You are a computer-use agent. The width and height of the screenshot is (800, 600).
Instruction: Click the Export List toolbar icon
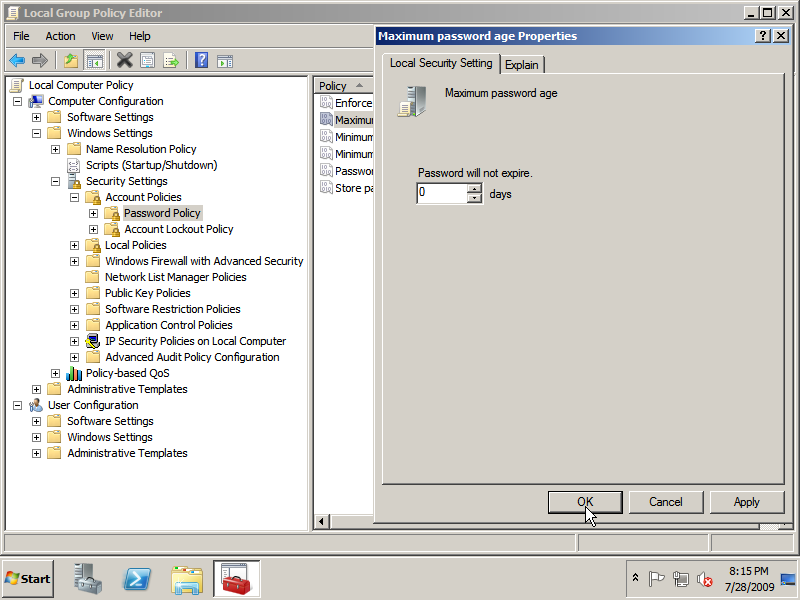[171, 61]
